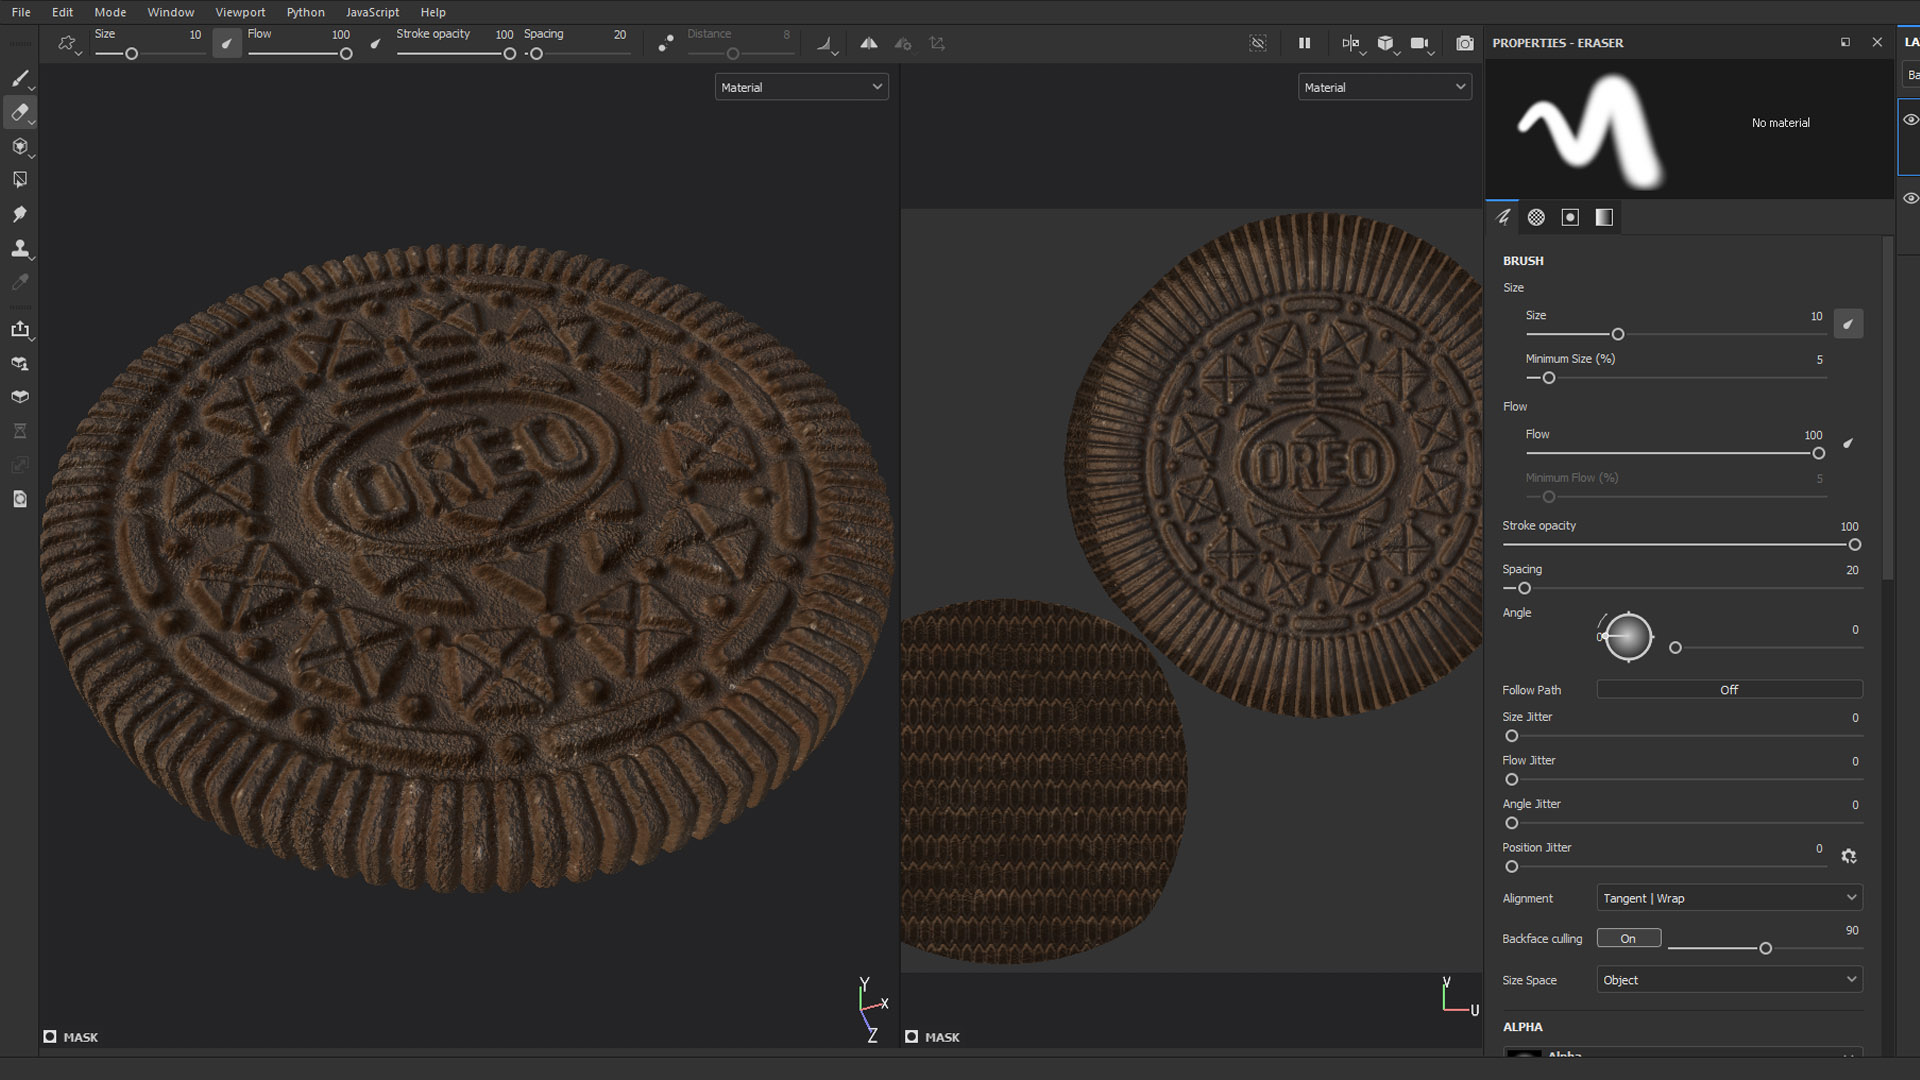
Task: Click the Symmetry mirror icon in toolbar
Action: click(869, 43)
